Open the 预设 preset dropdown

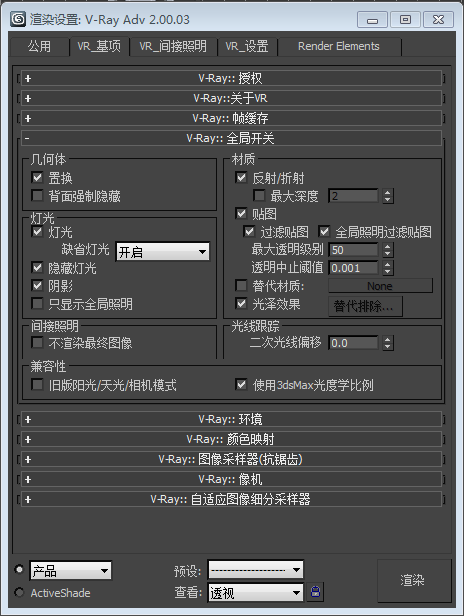255,569
